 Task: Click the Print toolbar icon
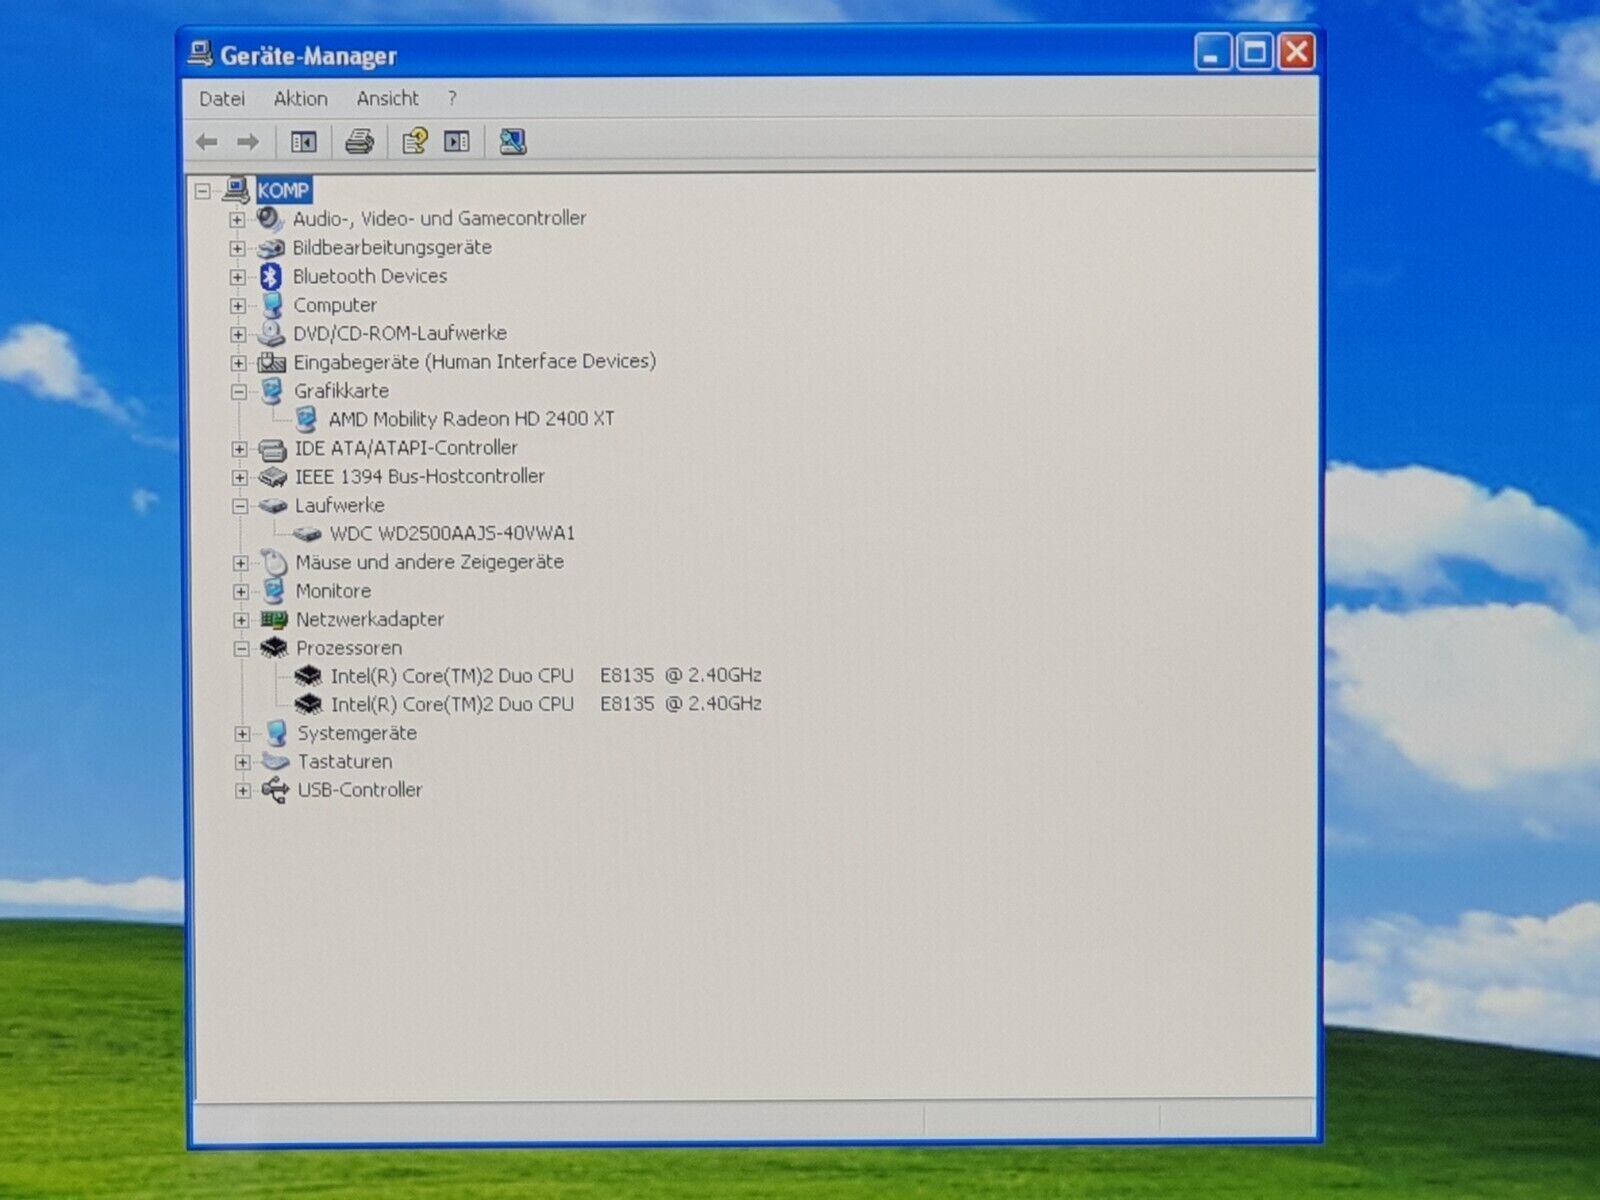(359, 142)
